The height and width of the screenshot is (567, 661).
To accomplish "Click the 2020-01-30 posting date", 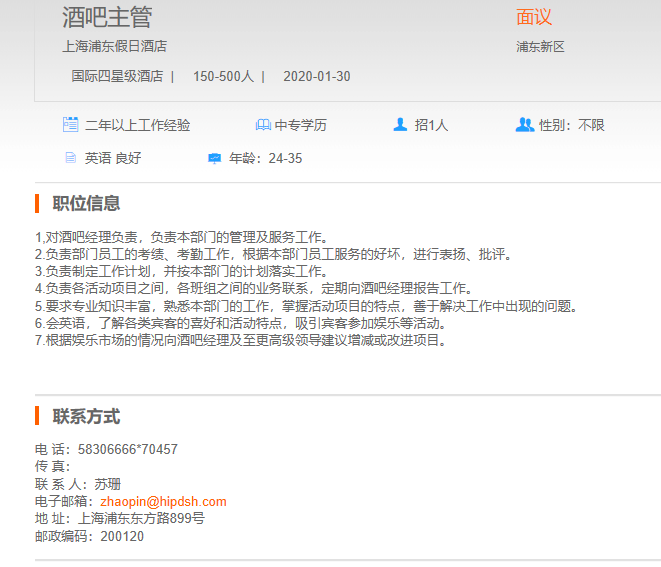I will 317,76.
